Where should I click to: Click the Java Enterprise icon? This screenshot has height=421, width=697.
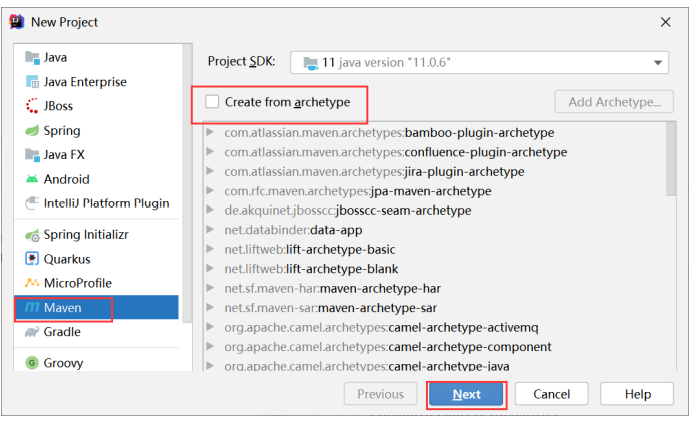[x=32, y=82]
